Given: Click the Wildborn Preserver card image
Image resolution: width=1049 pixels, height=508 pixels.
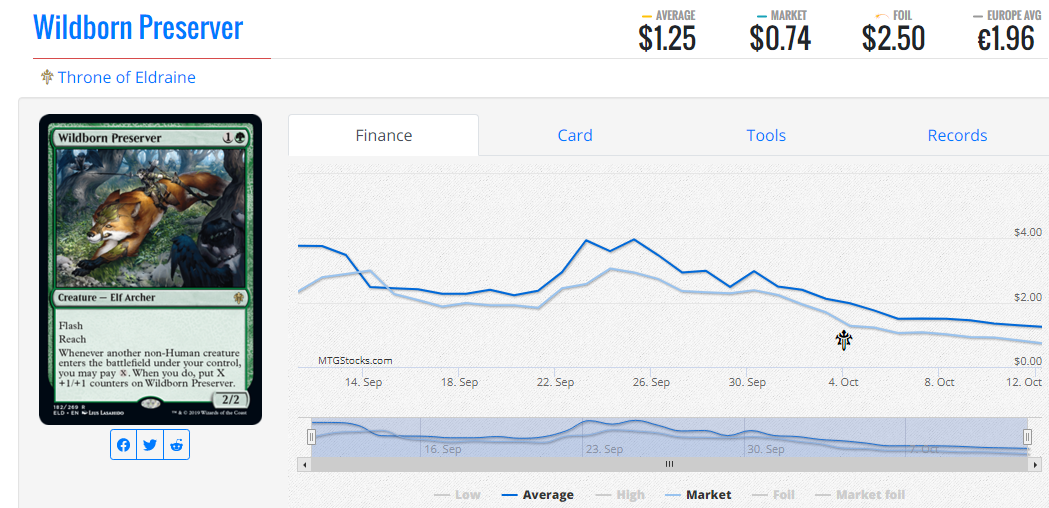Looking at the screenshot, I should (151, 269).
